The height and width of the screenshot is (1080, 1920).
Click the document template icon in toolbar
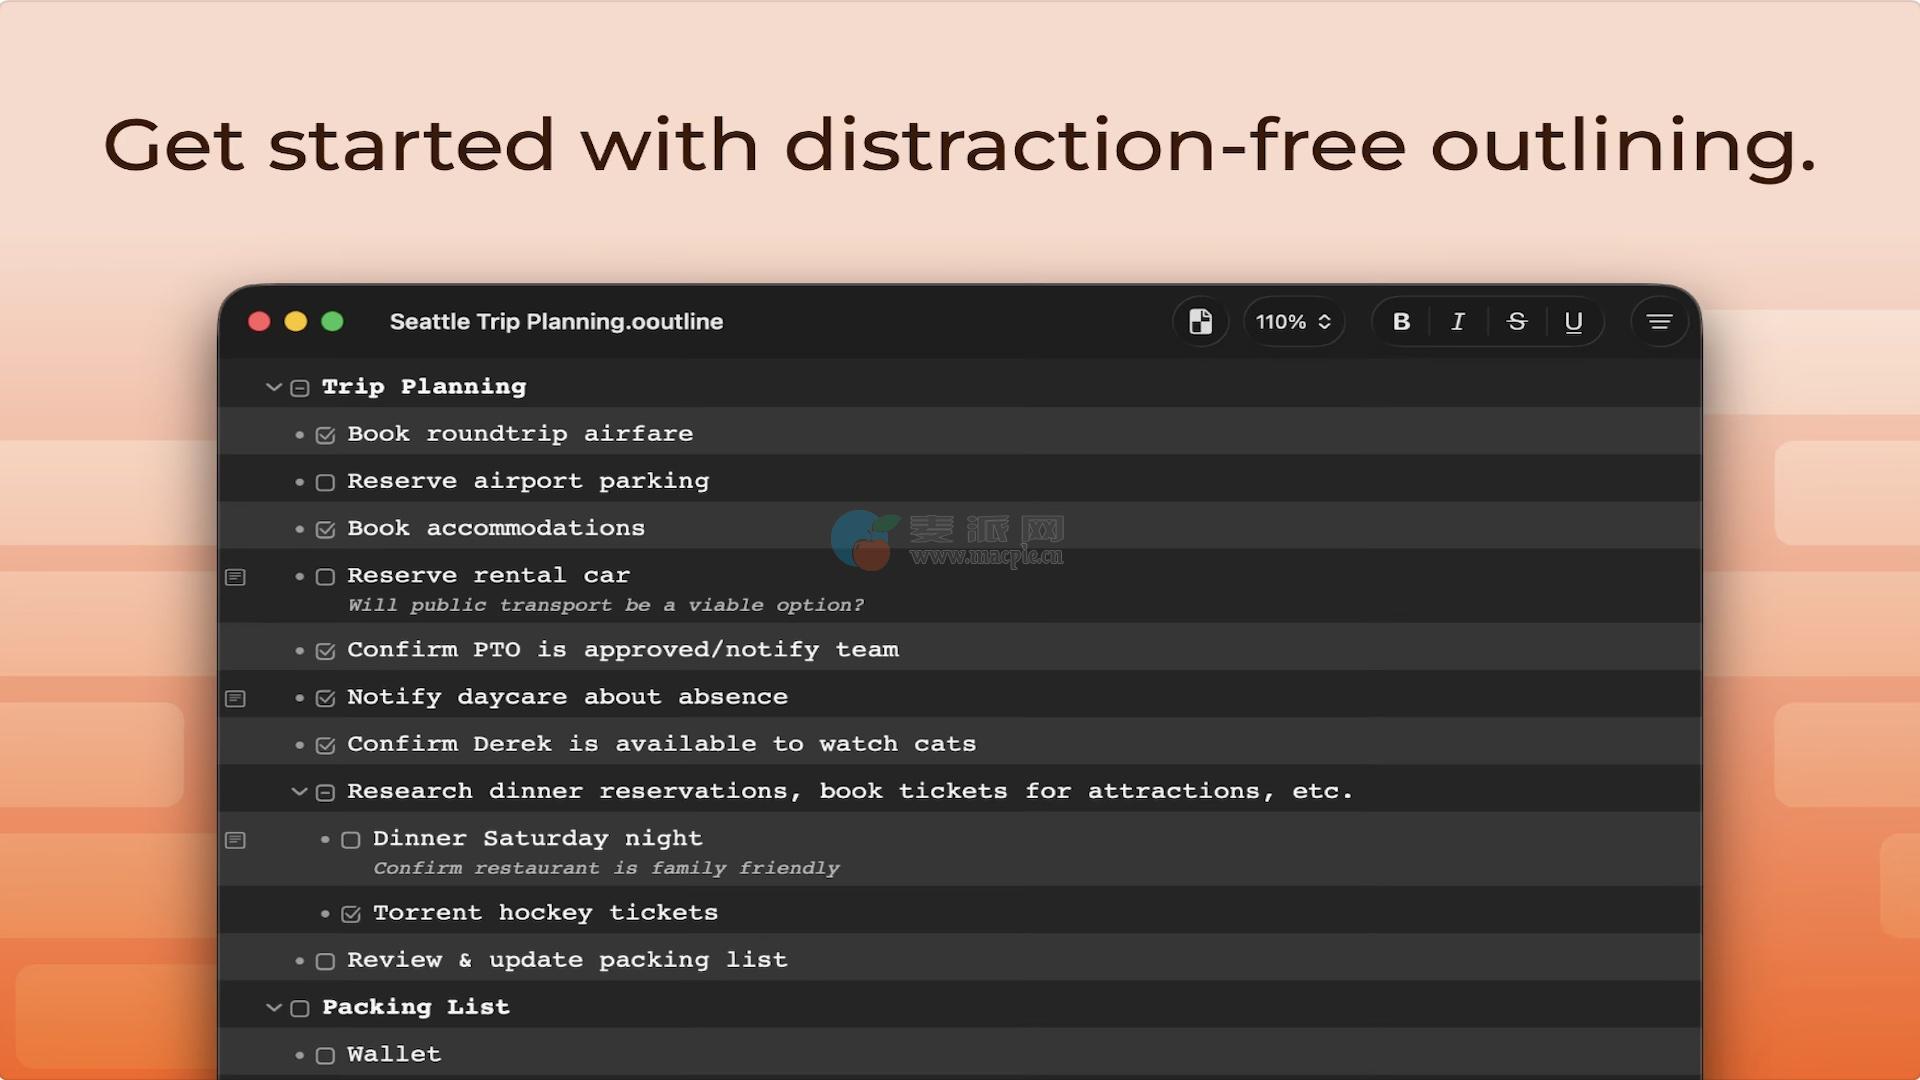(1200, 322)
